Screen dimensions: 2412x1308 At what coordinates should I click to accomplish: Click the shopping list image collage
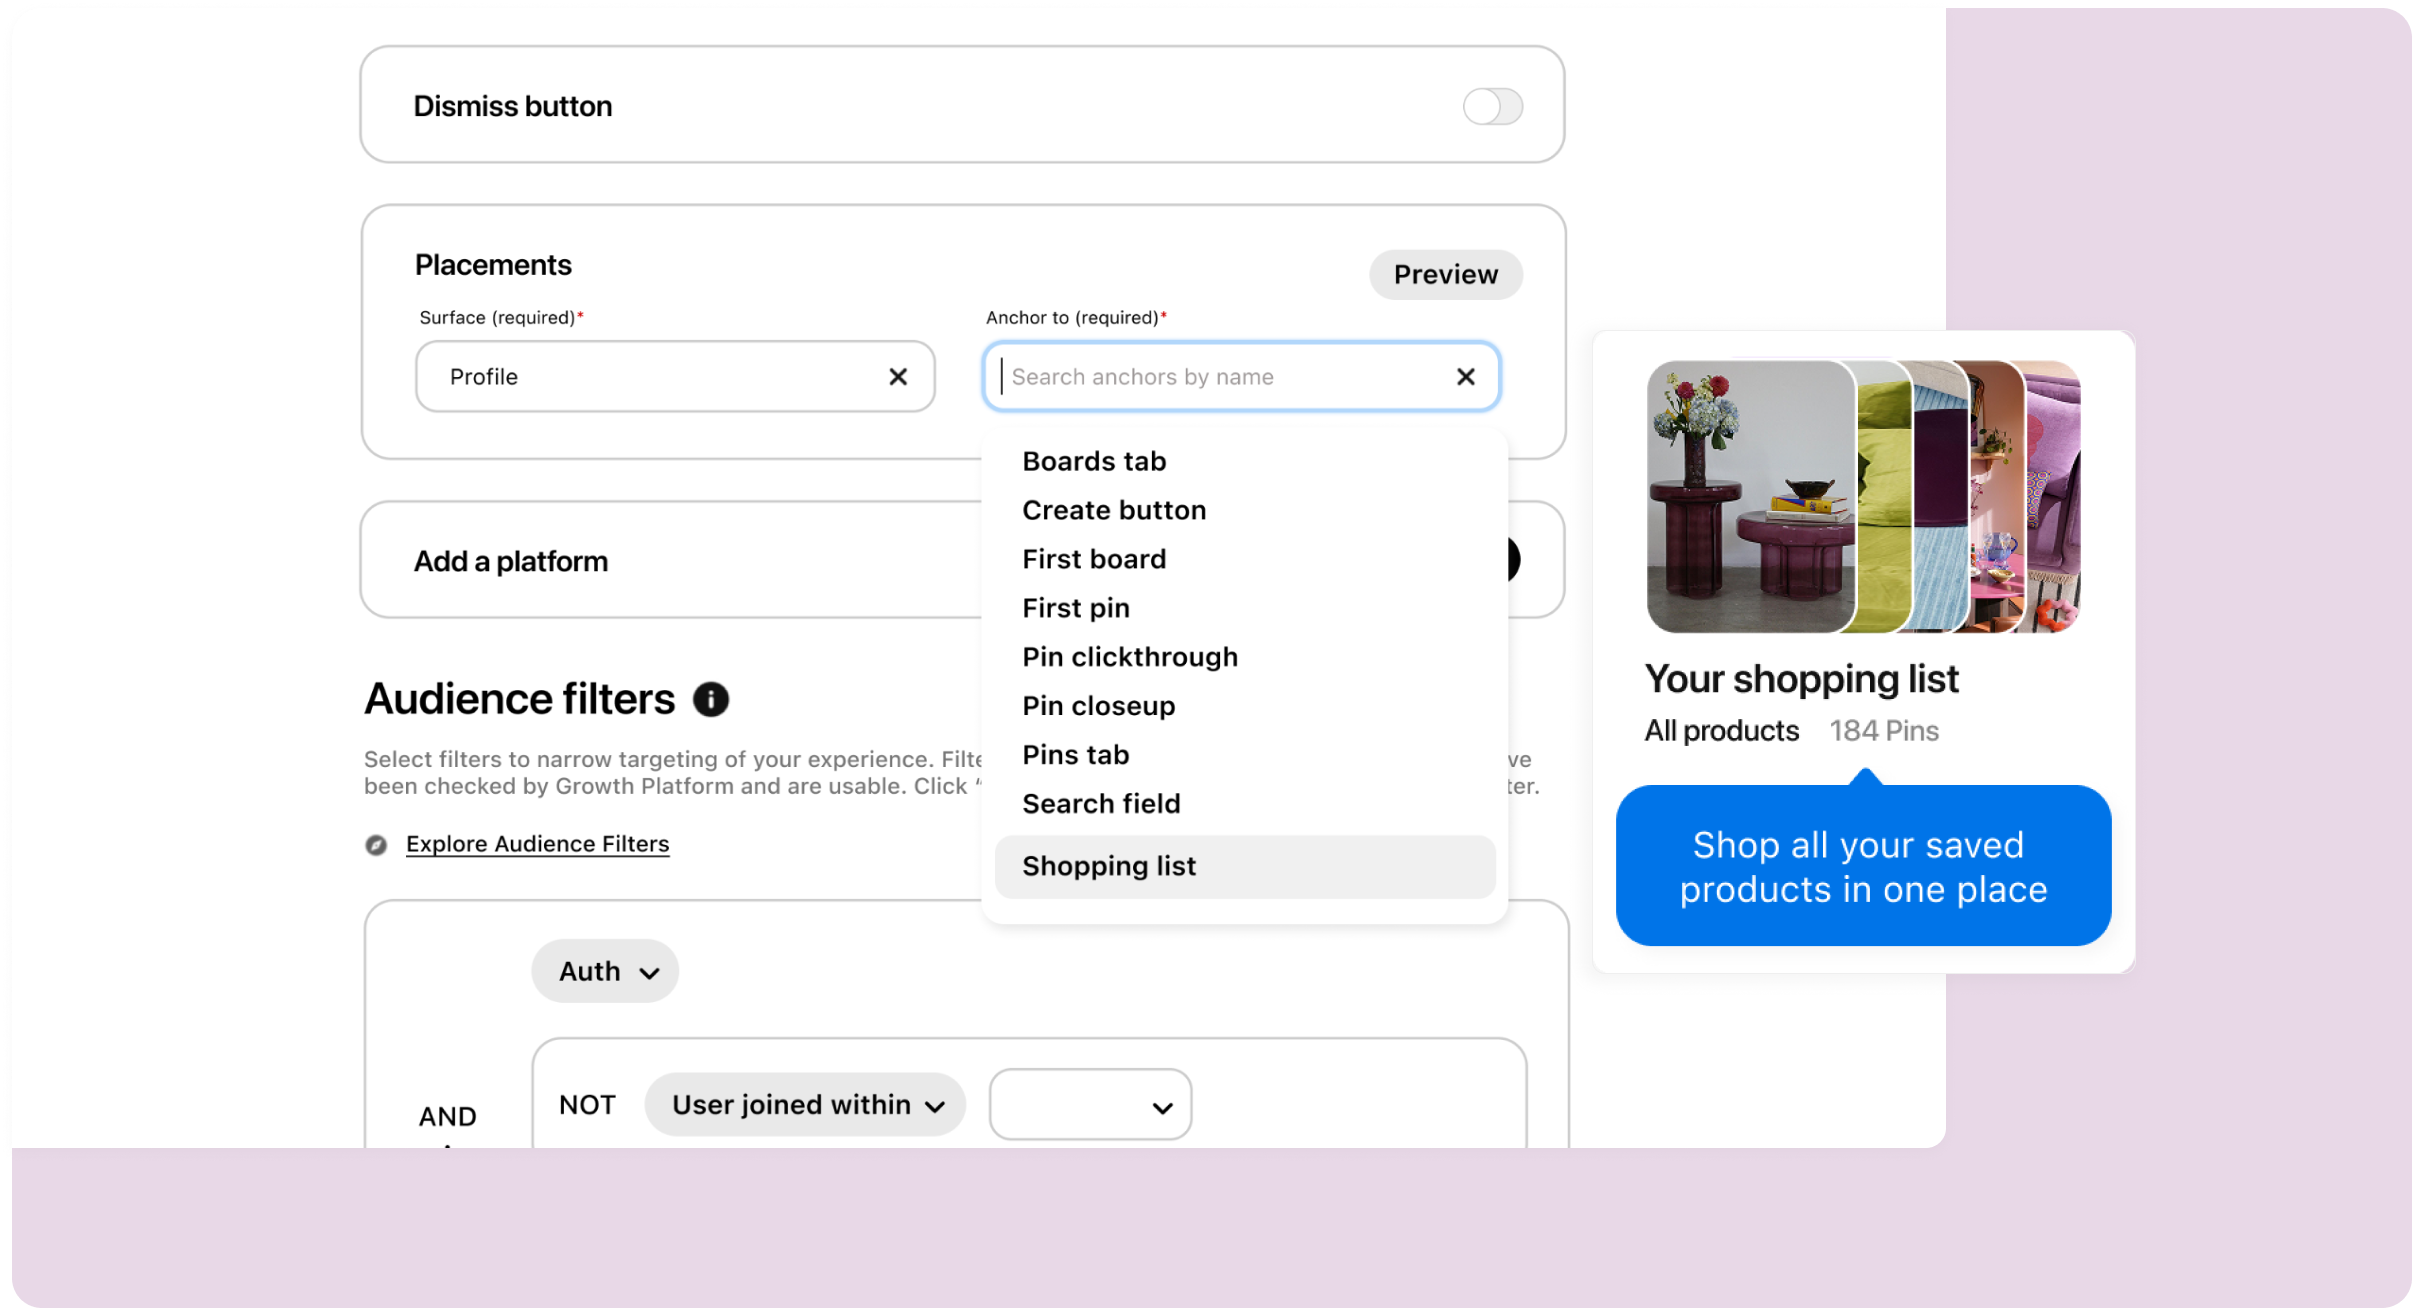click(x=1862, y=497)
